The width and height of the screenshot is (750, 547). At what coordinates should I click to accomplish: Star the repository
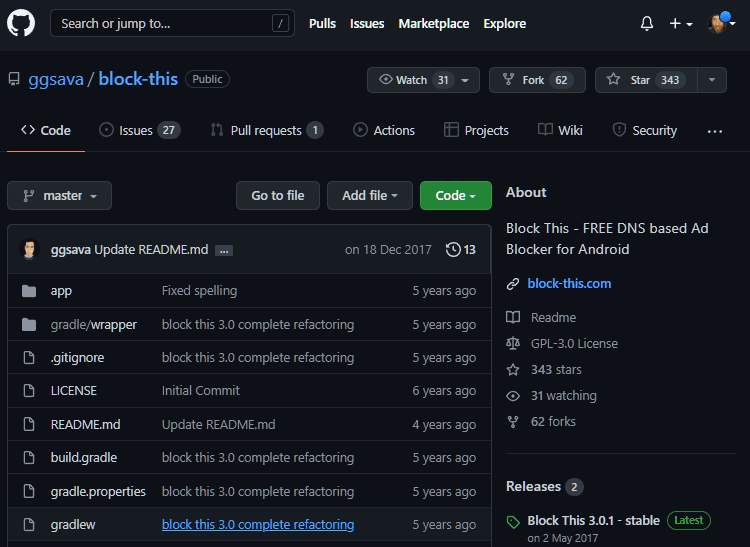click(646, 80)
